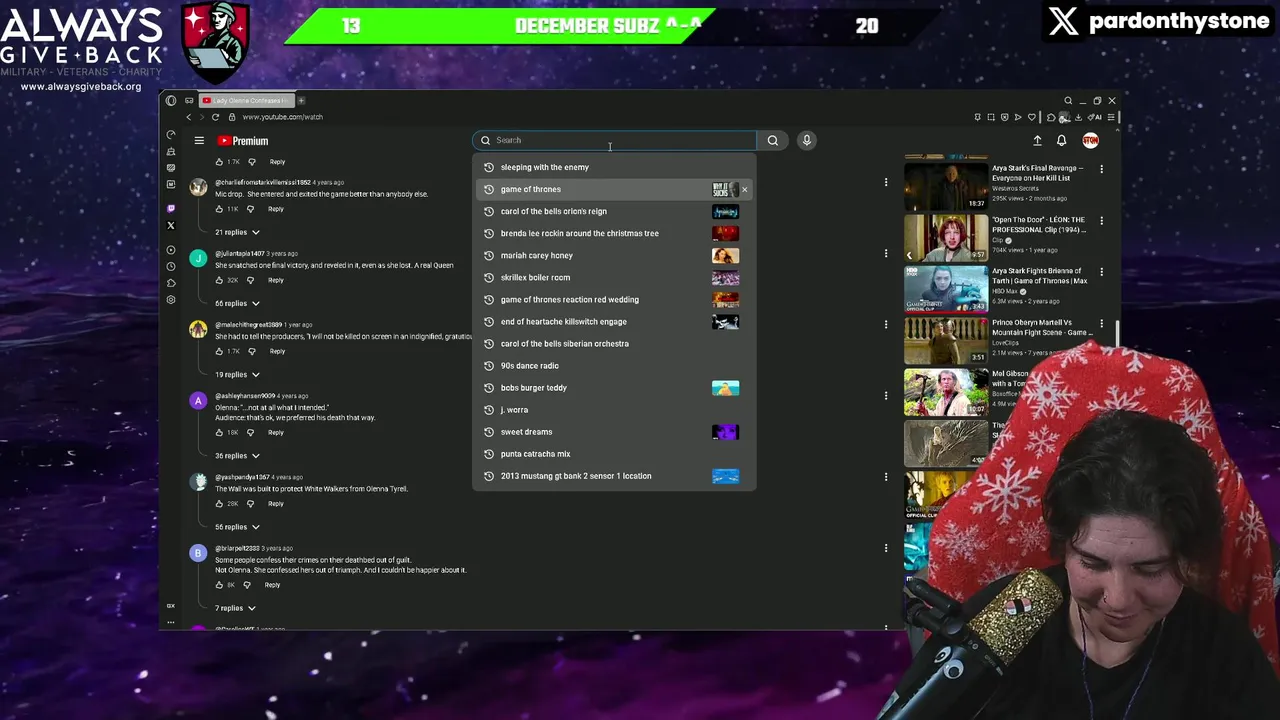Reply to @ashleyhansen9009's comment

pyautogui.click(x=276, y=432)
